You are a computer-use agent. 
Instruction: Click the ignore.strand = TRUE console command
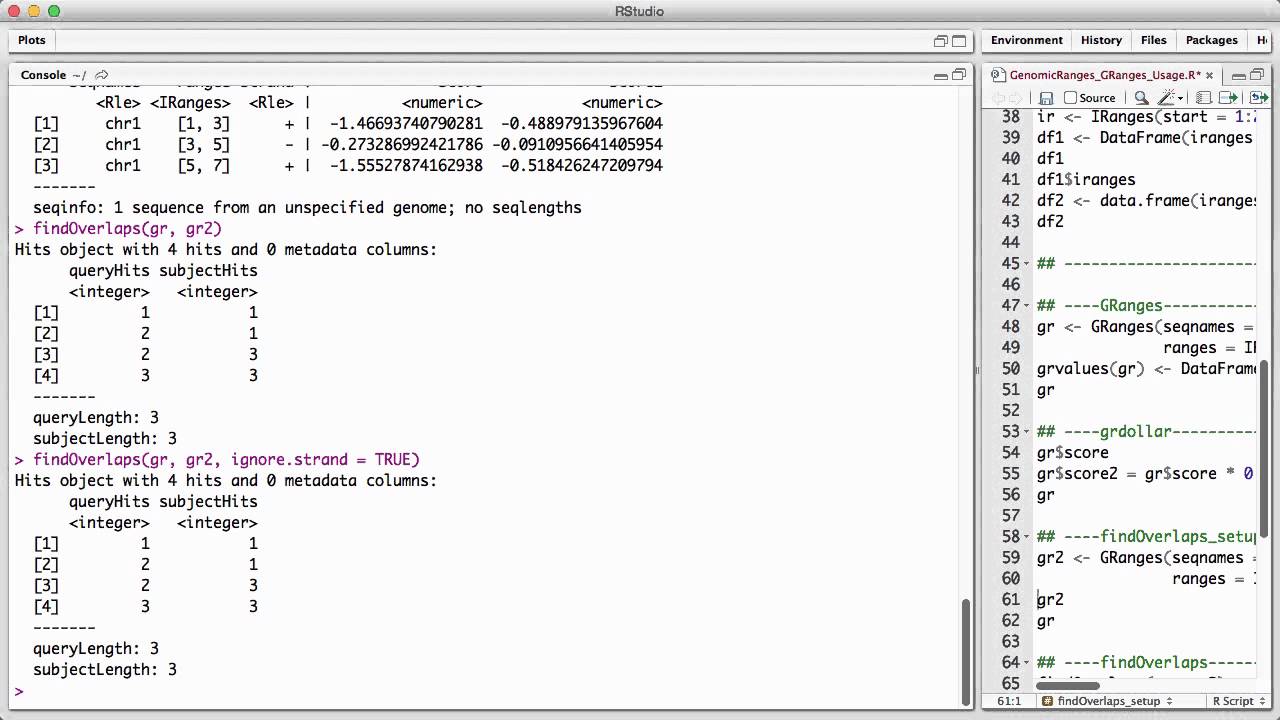(226, 460)
